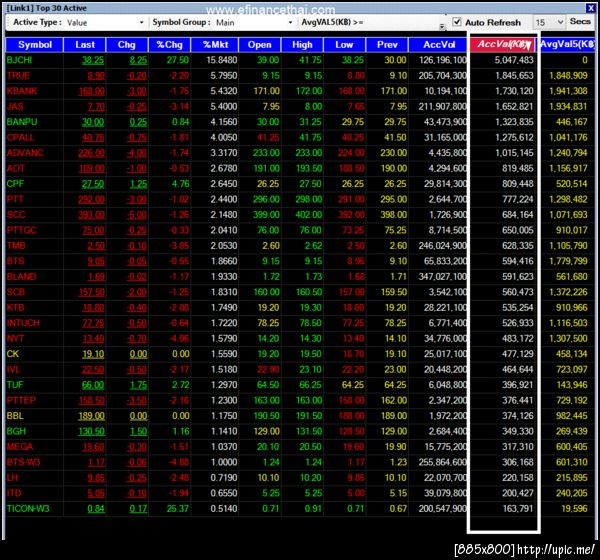Click the AvgVal5(KB) column header
Screen dimensions: 600x560
[567, 45]
